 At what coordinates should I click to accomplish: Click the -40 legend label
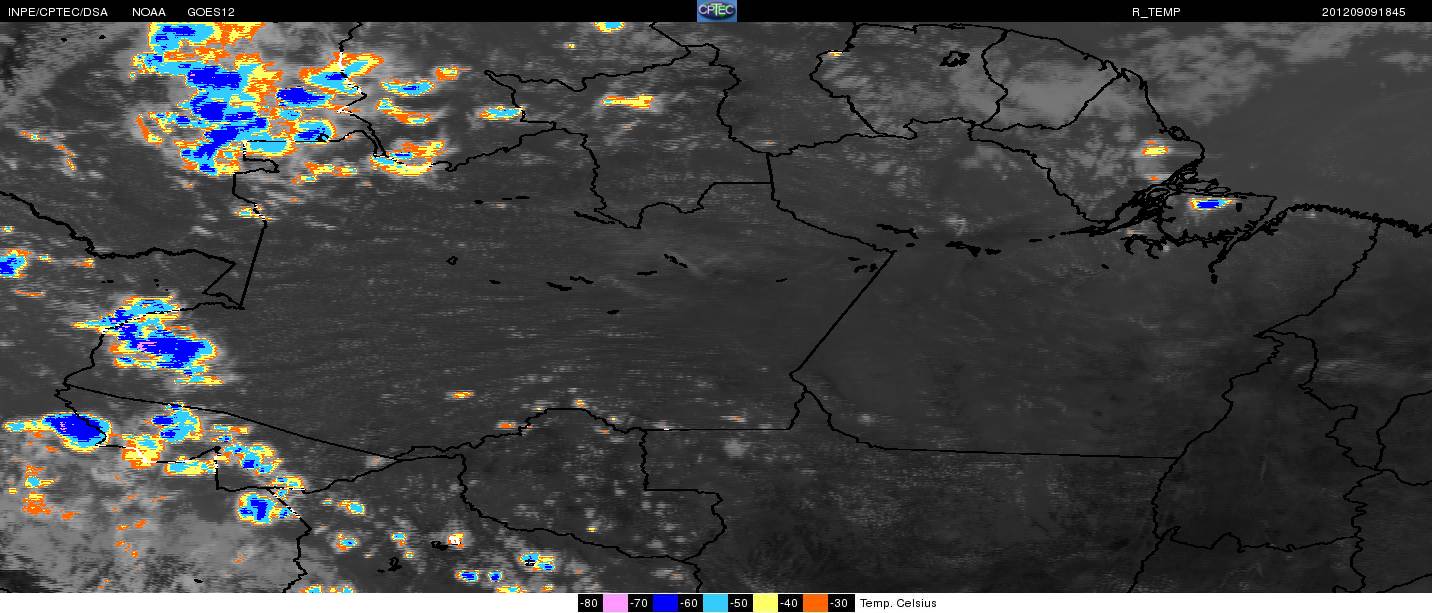pyautogui.click(x=790, y=603)
